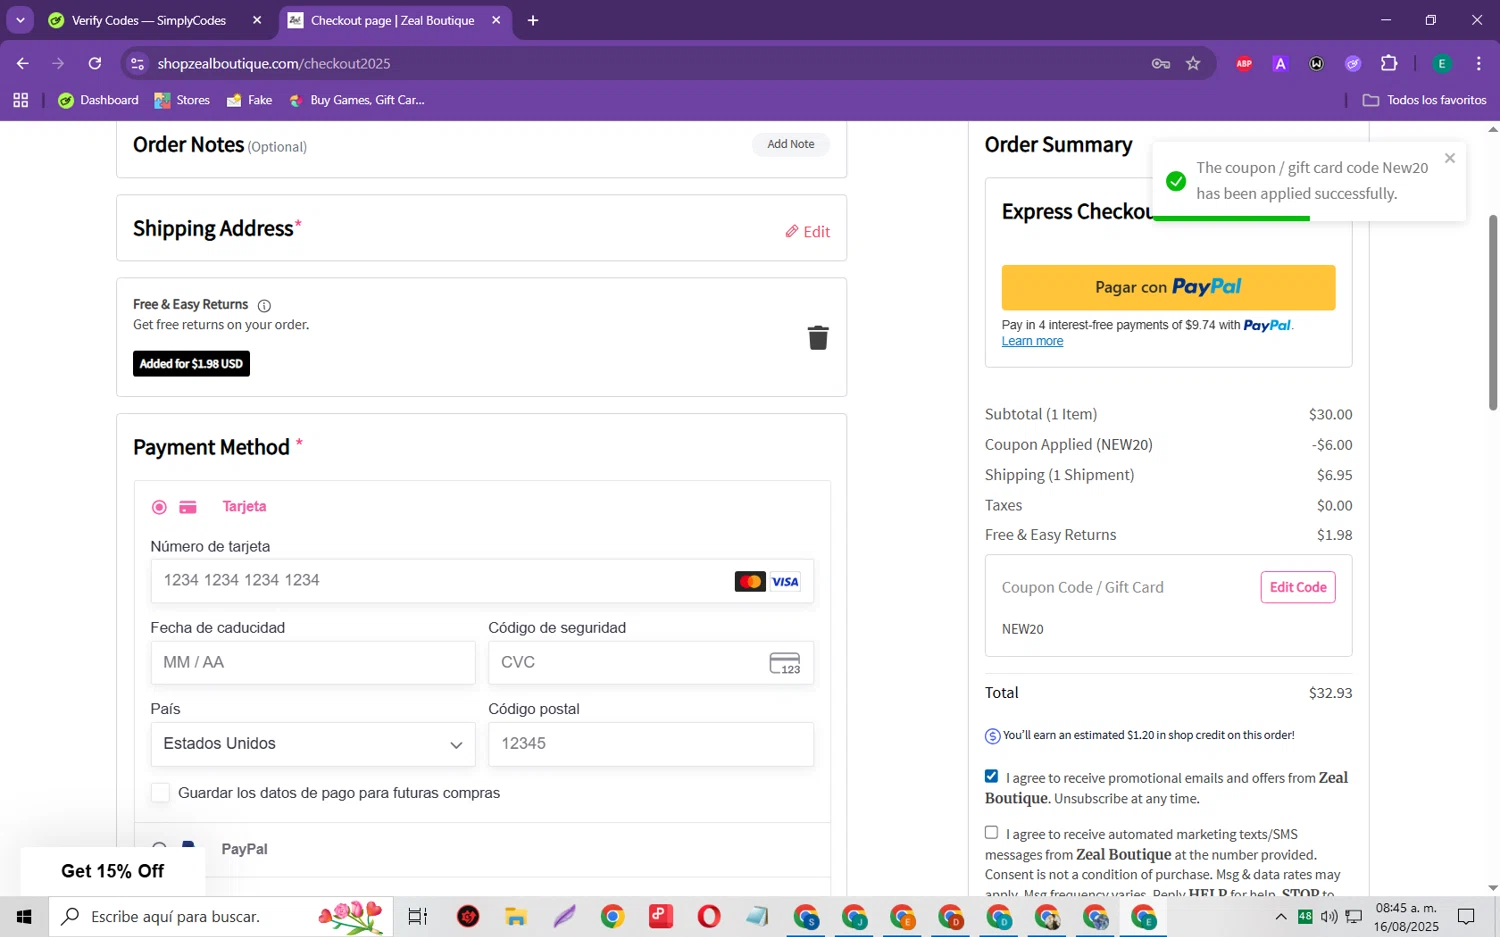This screenshot has height=937, width=1500.
Task: Click the Pagar con PayPal button
Action: [x=1168, y=288]
